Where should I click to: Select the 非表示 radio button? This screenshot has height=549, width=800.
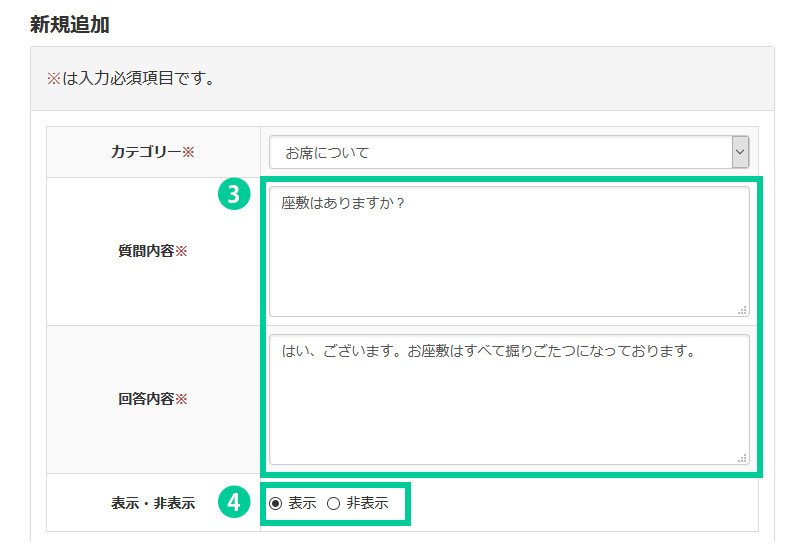333,504
